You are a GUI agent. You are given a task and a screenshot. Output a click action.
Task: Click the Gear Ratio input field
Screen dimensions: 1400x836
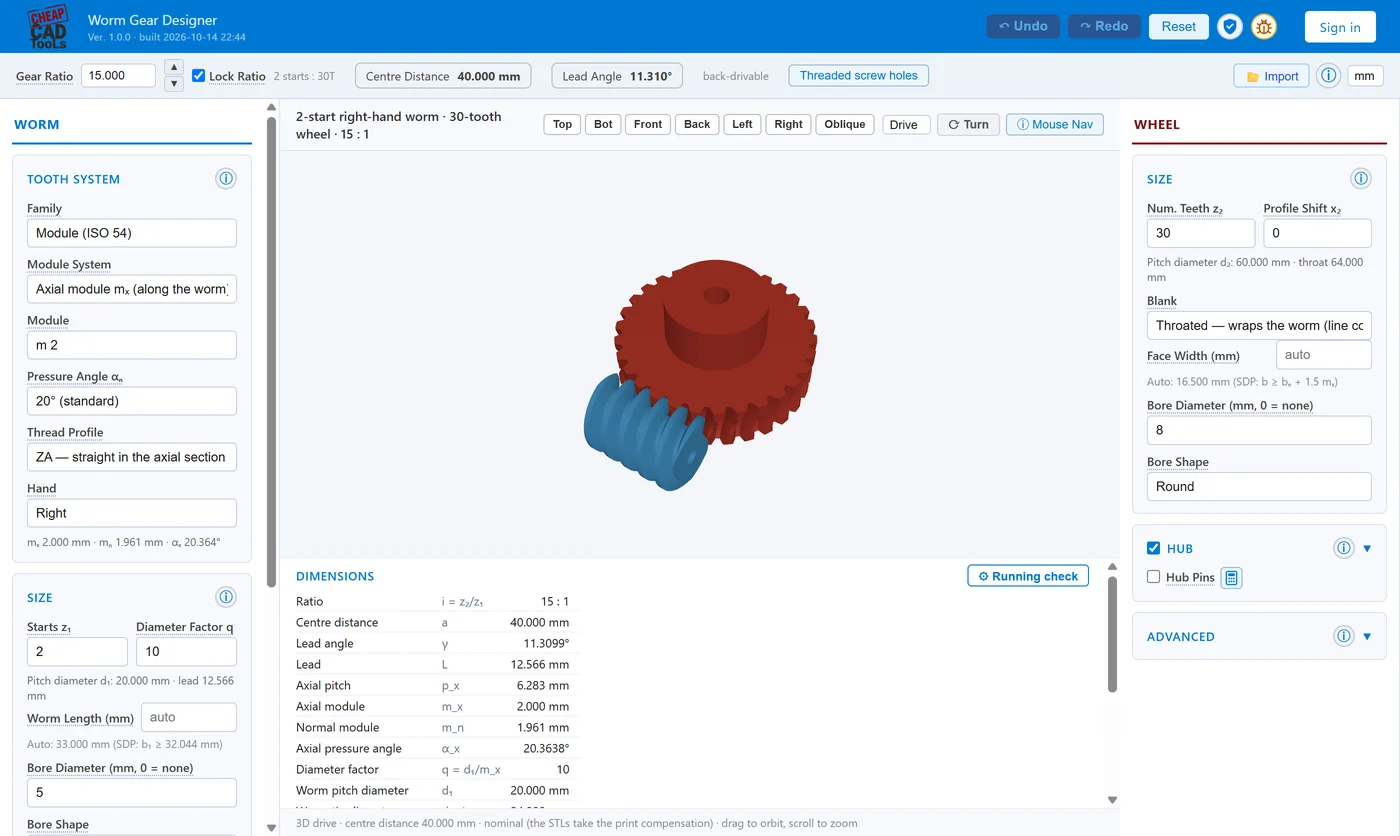tap(118, 76)
